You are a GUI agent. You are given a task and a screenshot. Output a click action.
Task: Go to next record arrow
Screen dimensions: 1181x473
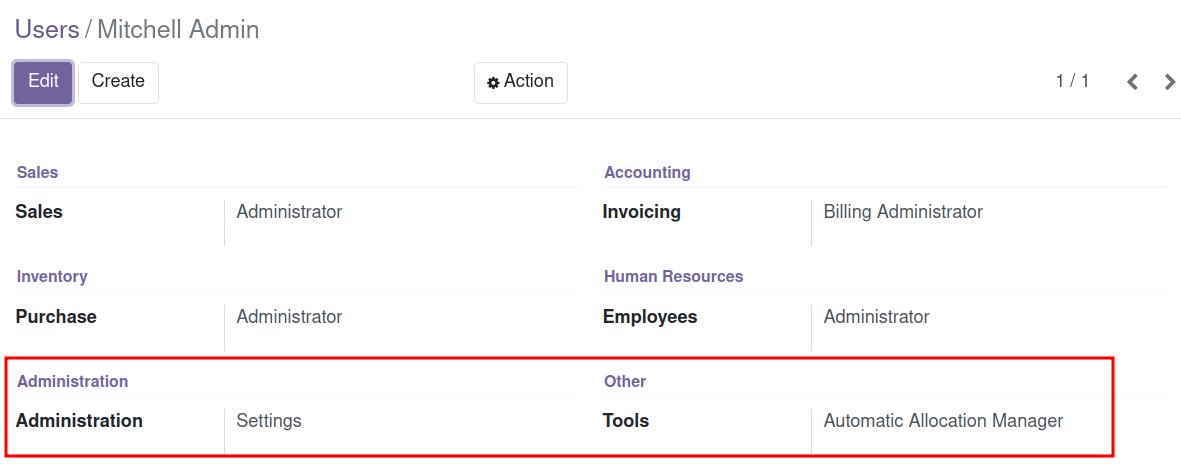tap(1170, 82)
